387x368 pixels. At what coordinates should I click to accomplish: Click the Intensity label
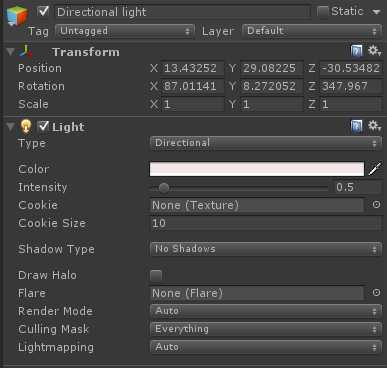pos(42,187)
